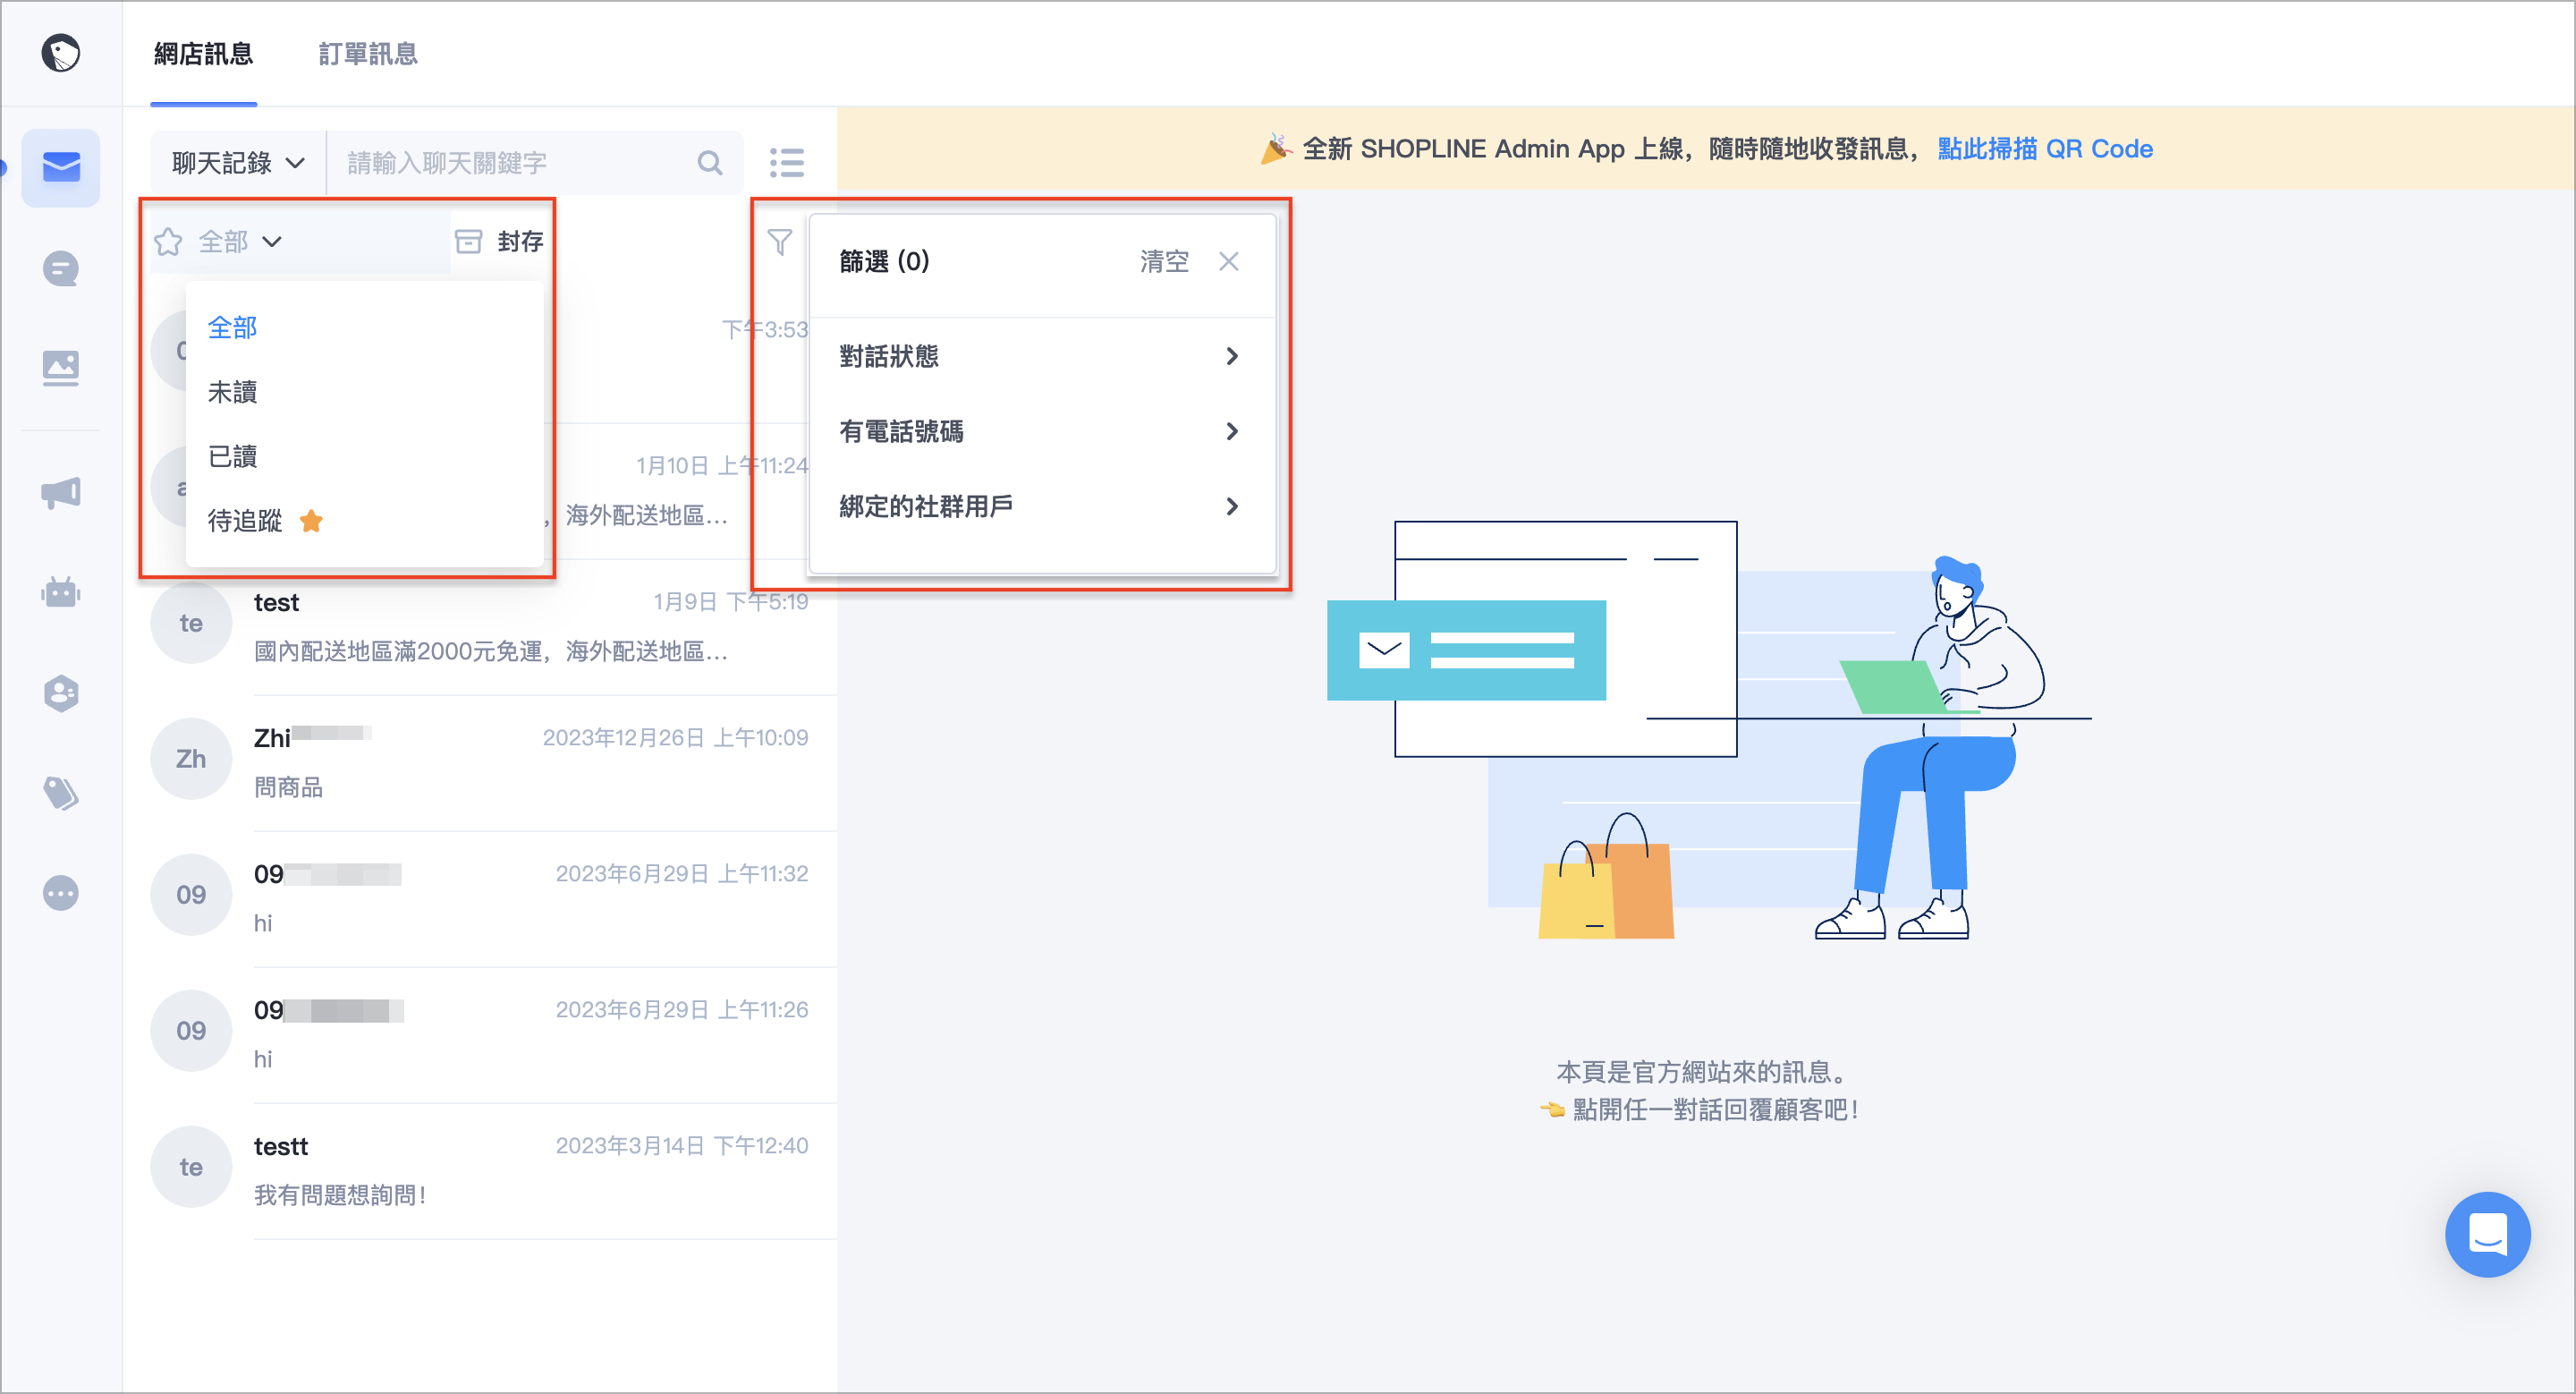This screenshot has height=1394, width=2576.
Task: Select 未讀 from the status dropdown
Action: tap(233, 391)
